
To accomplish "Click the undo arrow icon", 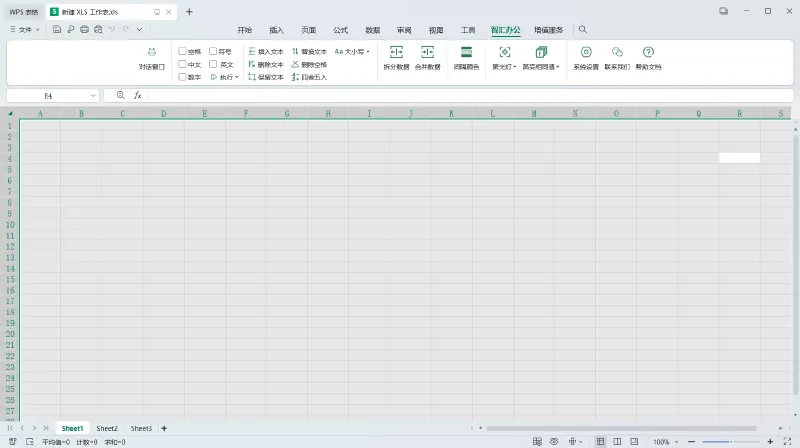I will (112, 30).
